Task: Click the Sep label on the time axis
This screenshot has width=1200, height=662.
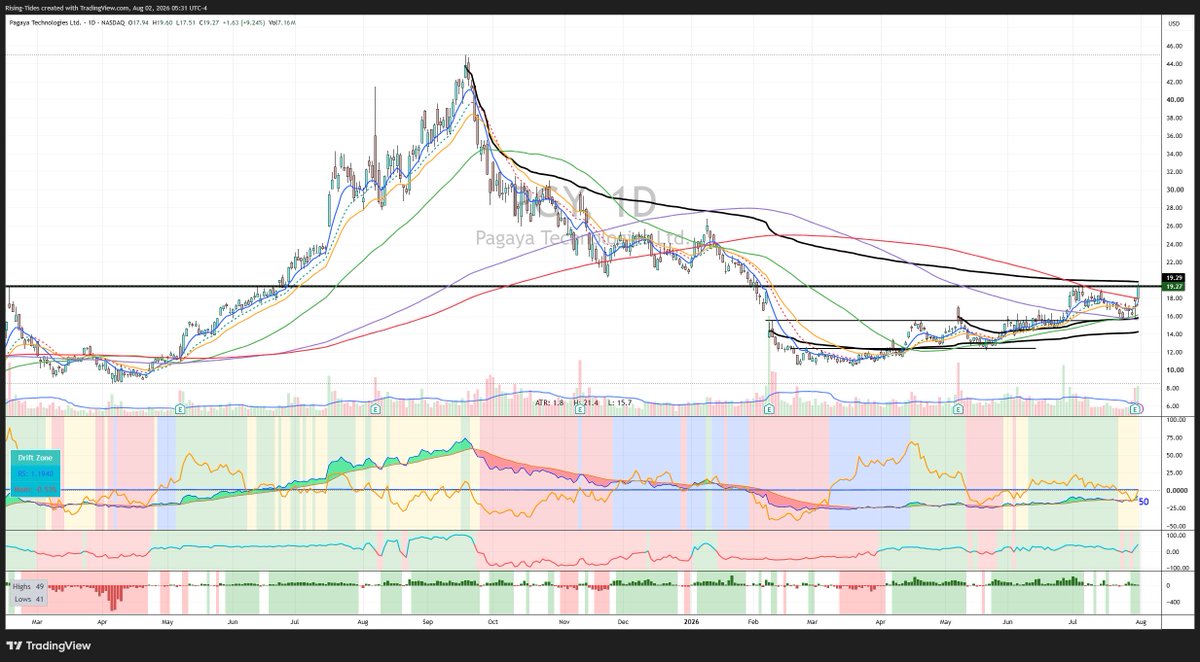Action: pyautogui.click(x=429, y=622)
